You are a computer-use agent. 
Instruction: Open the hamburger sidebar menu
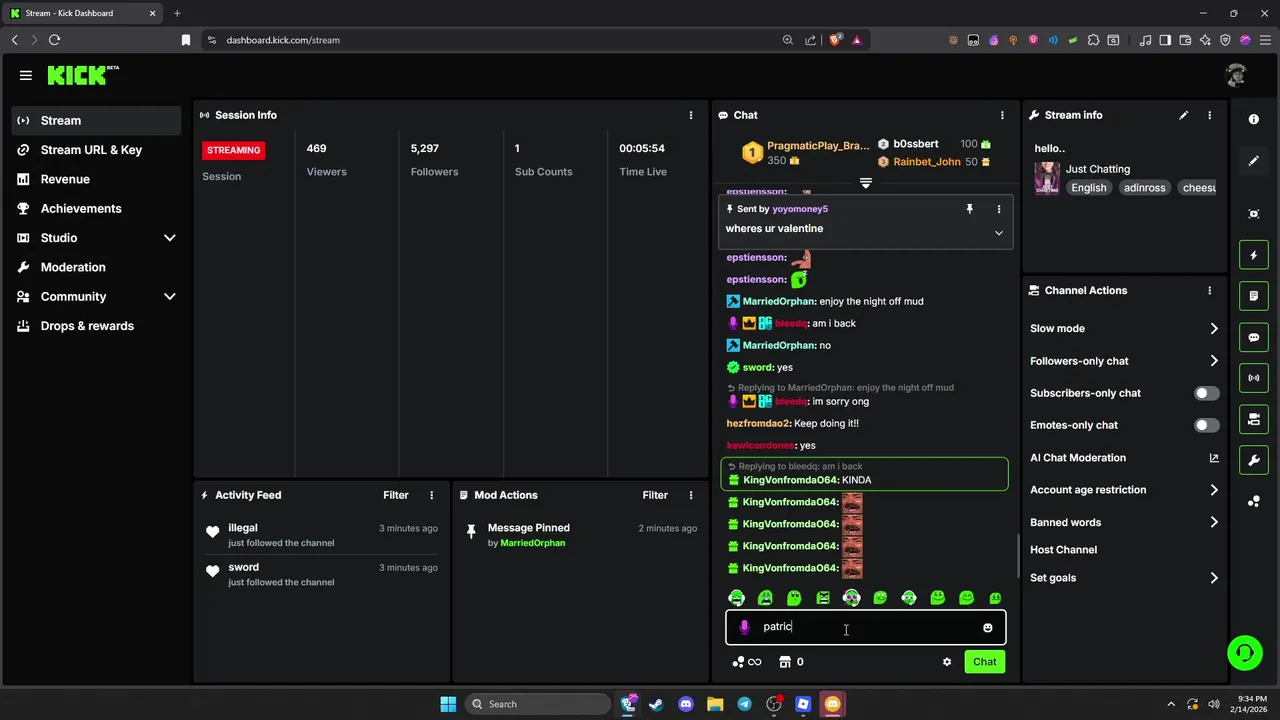(x=25, y=75)
